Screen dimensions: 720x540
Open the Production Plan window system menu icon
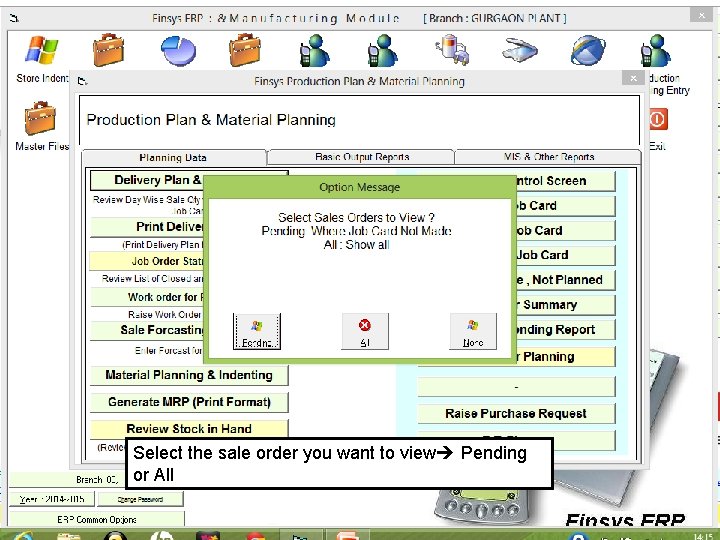pyautogui.click(x=82, y=81)
